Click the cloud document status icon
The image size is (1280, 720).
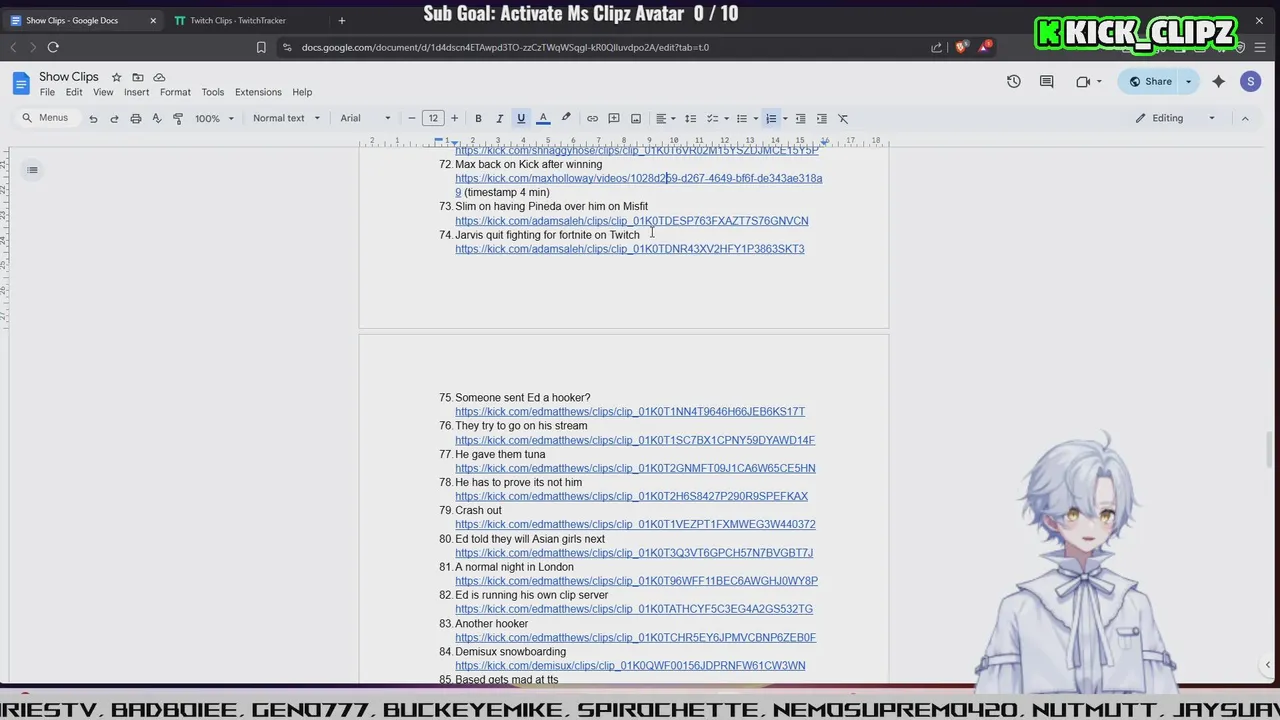159,77
